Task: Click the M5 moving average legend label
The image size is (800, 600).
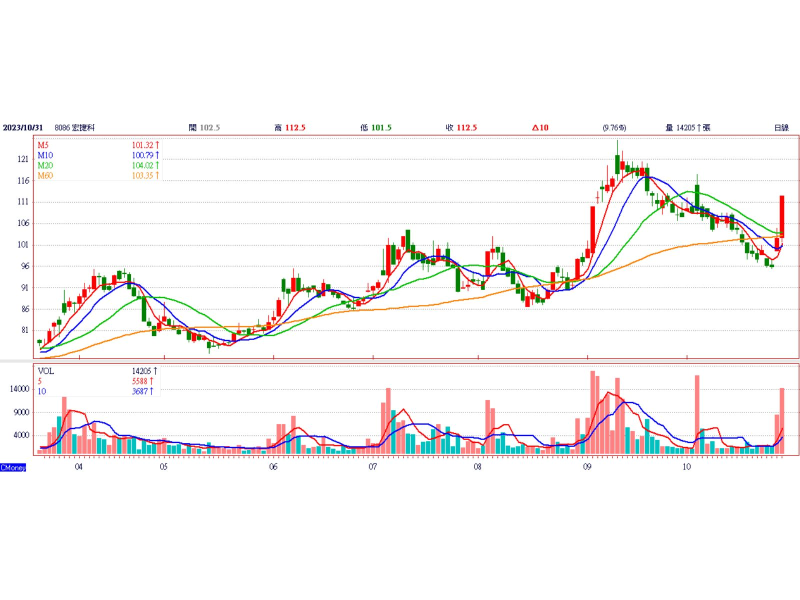Action: click(44, 146)
